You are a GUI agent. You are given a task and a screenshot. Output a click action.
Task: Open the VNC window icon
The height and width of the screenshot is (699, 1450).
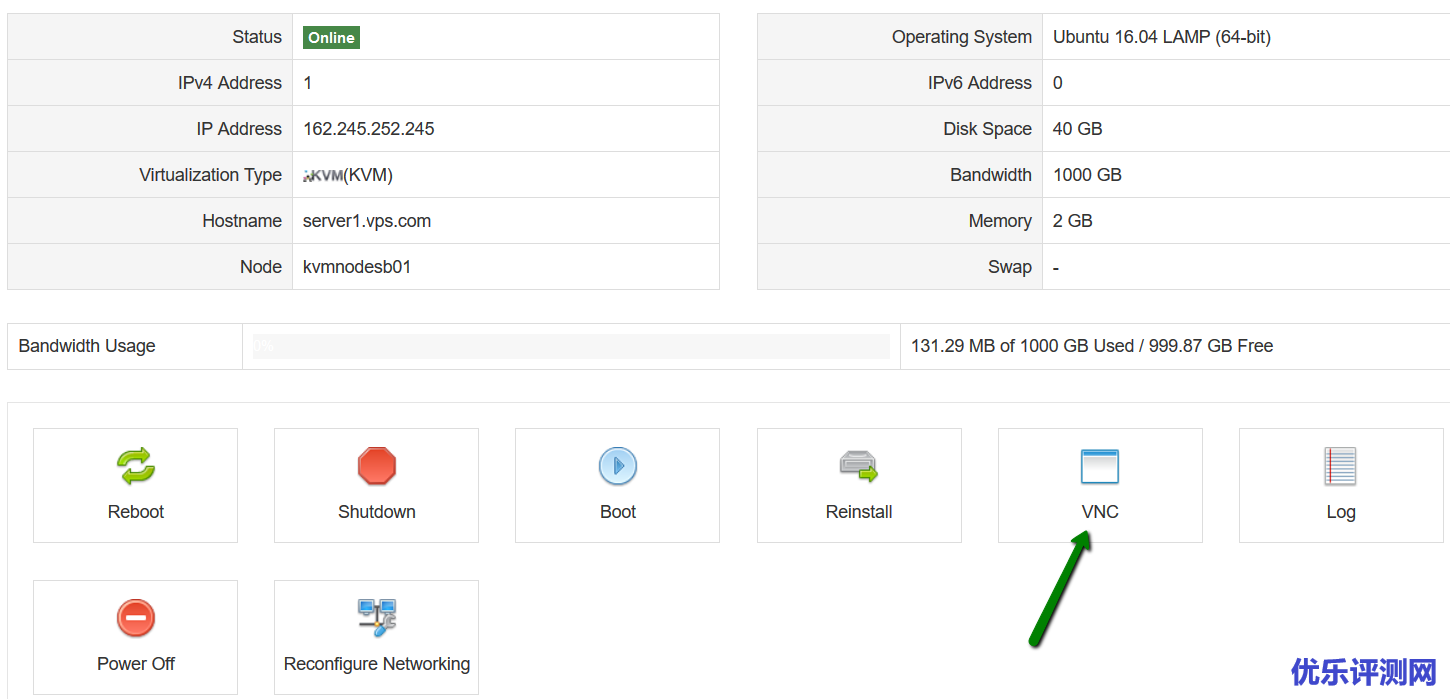(1100, 467)
